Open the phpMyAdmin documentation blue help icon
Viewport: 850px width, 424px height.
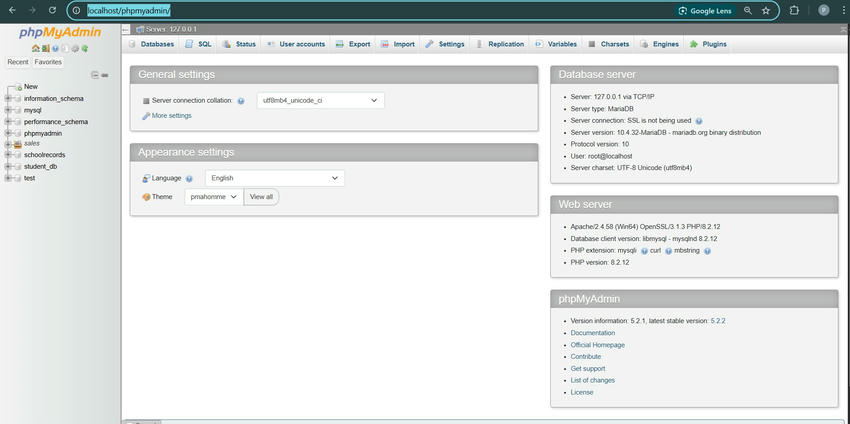[x=55, y=48]
